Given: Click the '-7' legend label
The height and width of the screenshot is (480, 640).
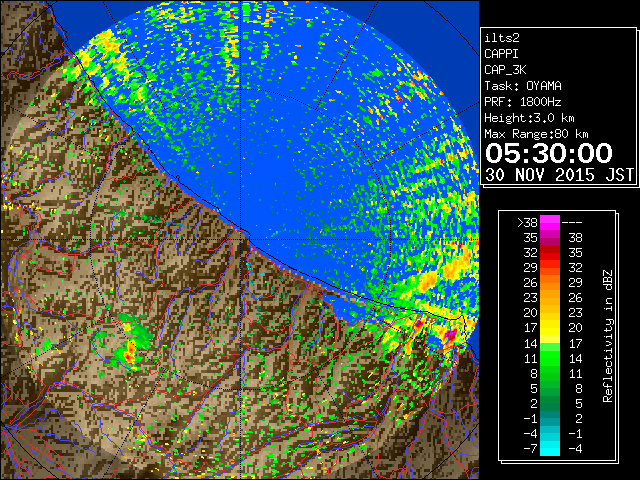Looking at the screenshot, I should tap(530, 448).
